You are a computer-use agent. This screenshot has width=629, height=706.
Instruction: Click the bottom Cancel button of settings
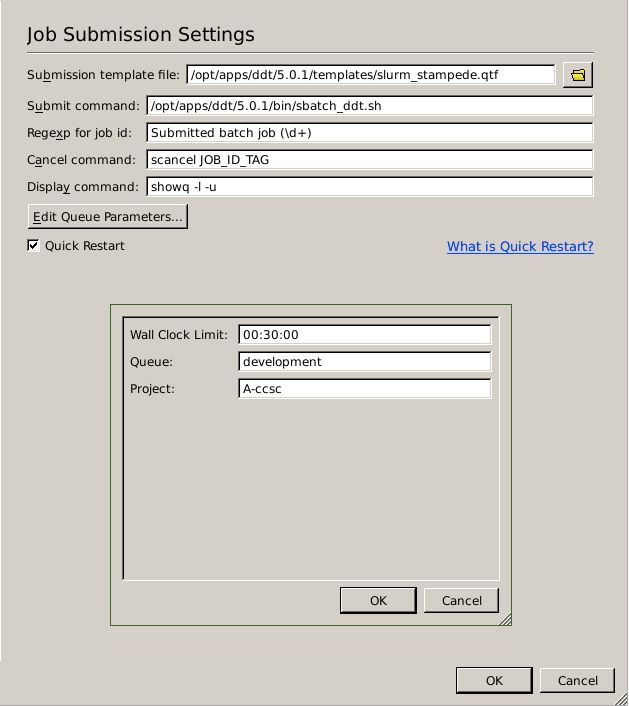tap(578, 680)
